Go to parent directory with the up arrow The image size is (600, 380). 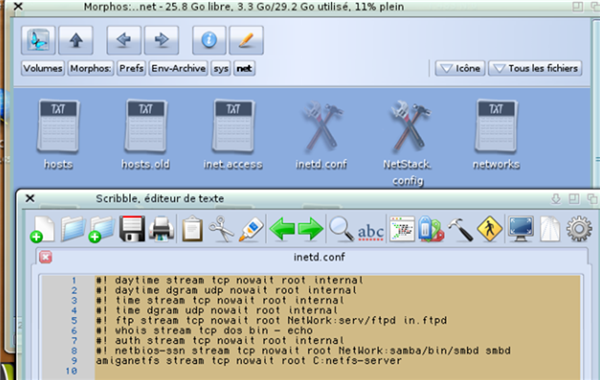coord(76,40)
